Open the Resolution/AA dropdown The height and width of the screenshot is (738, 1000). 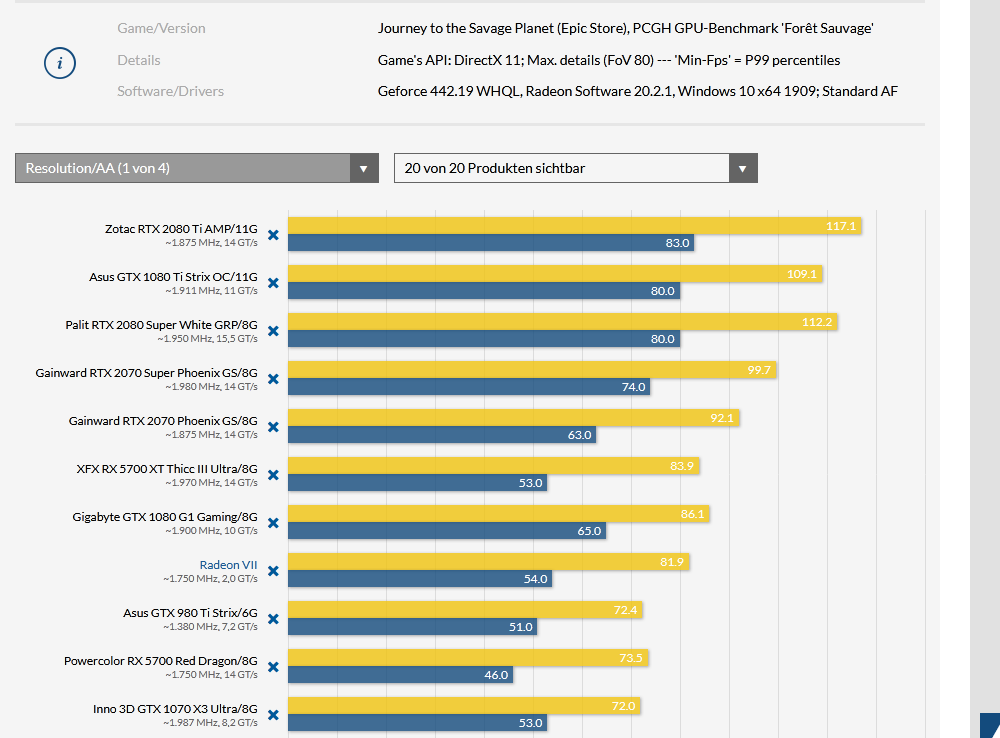(x=196, y=168)
